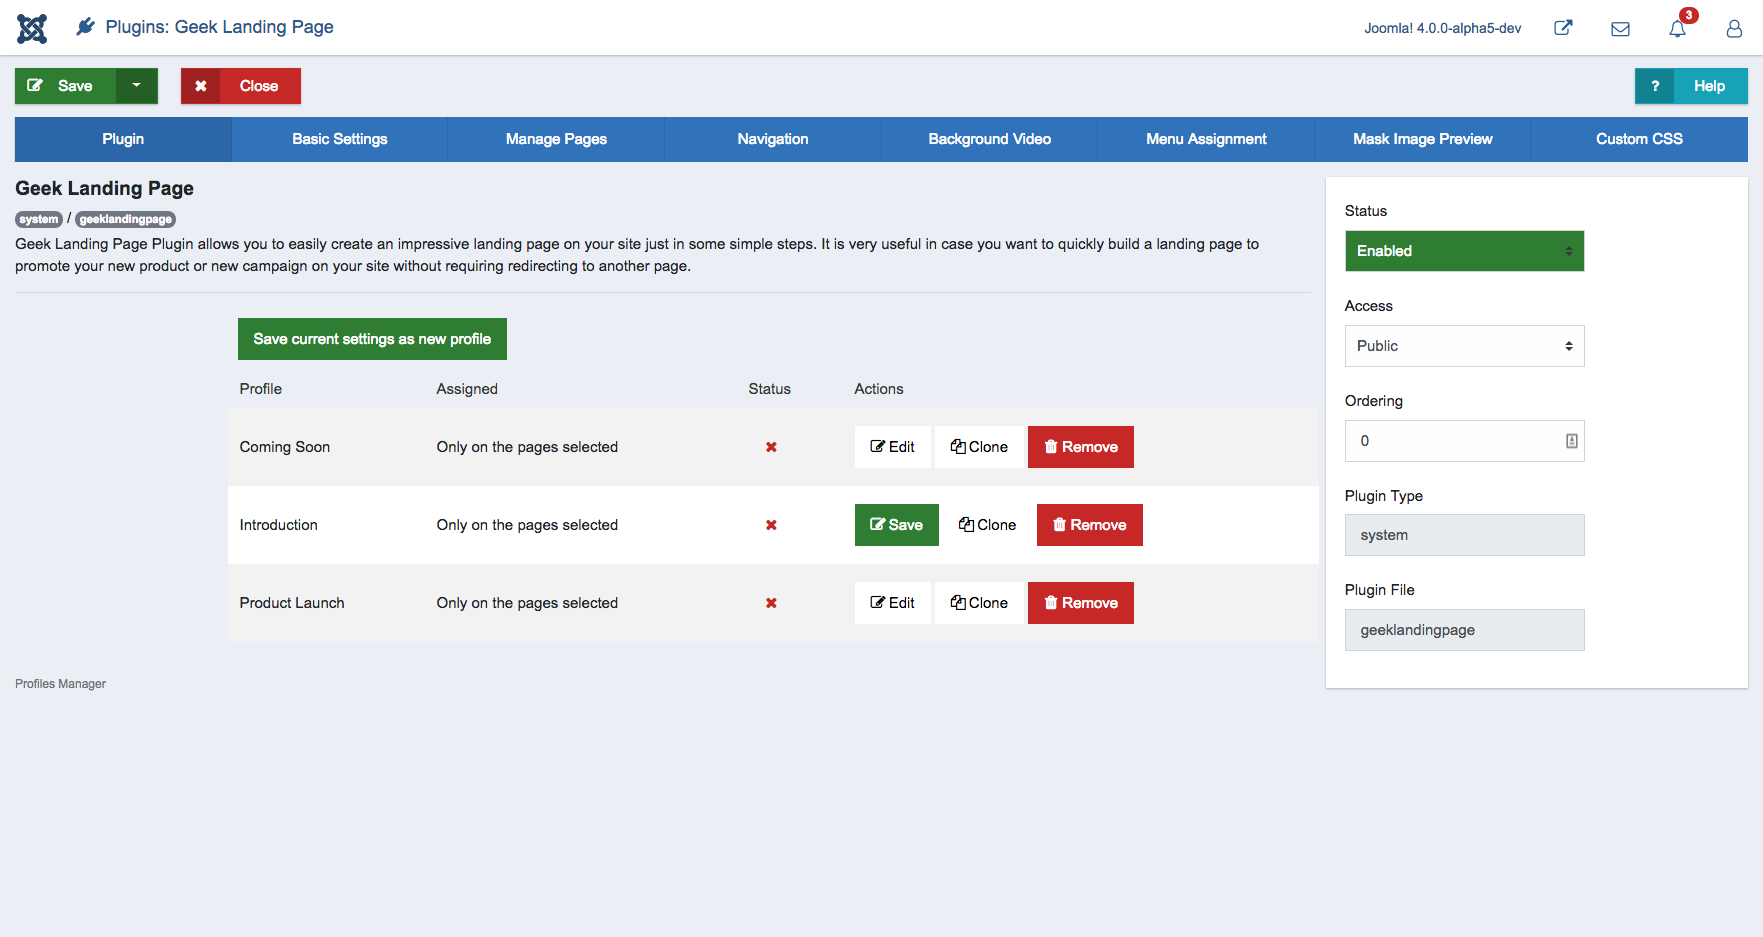Open the Help button
1763x937 pixels.
tap(1691, 86)
